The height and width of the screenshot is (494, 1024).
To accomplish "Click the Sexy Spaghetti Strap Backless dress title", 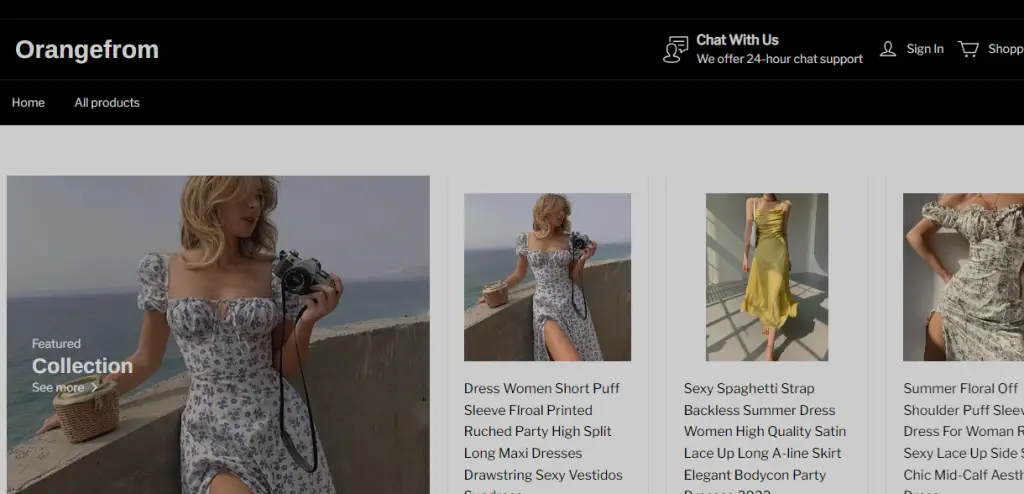I will coord(765,438).
